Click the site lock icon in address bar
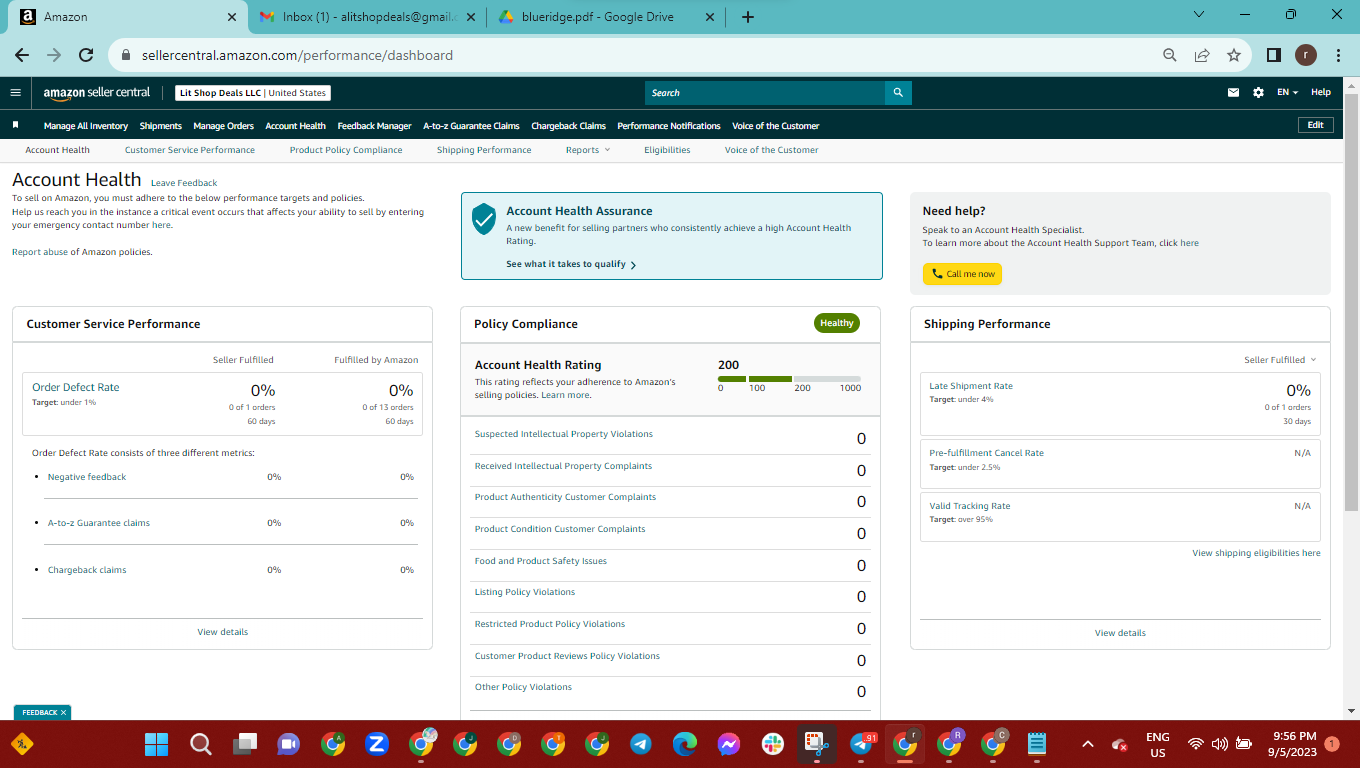The height and width of the screenshot is (768, 1360). coord(126,55)
